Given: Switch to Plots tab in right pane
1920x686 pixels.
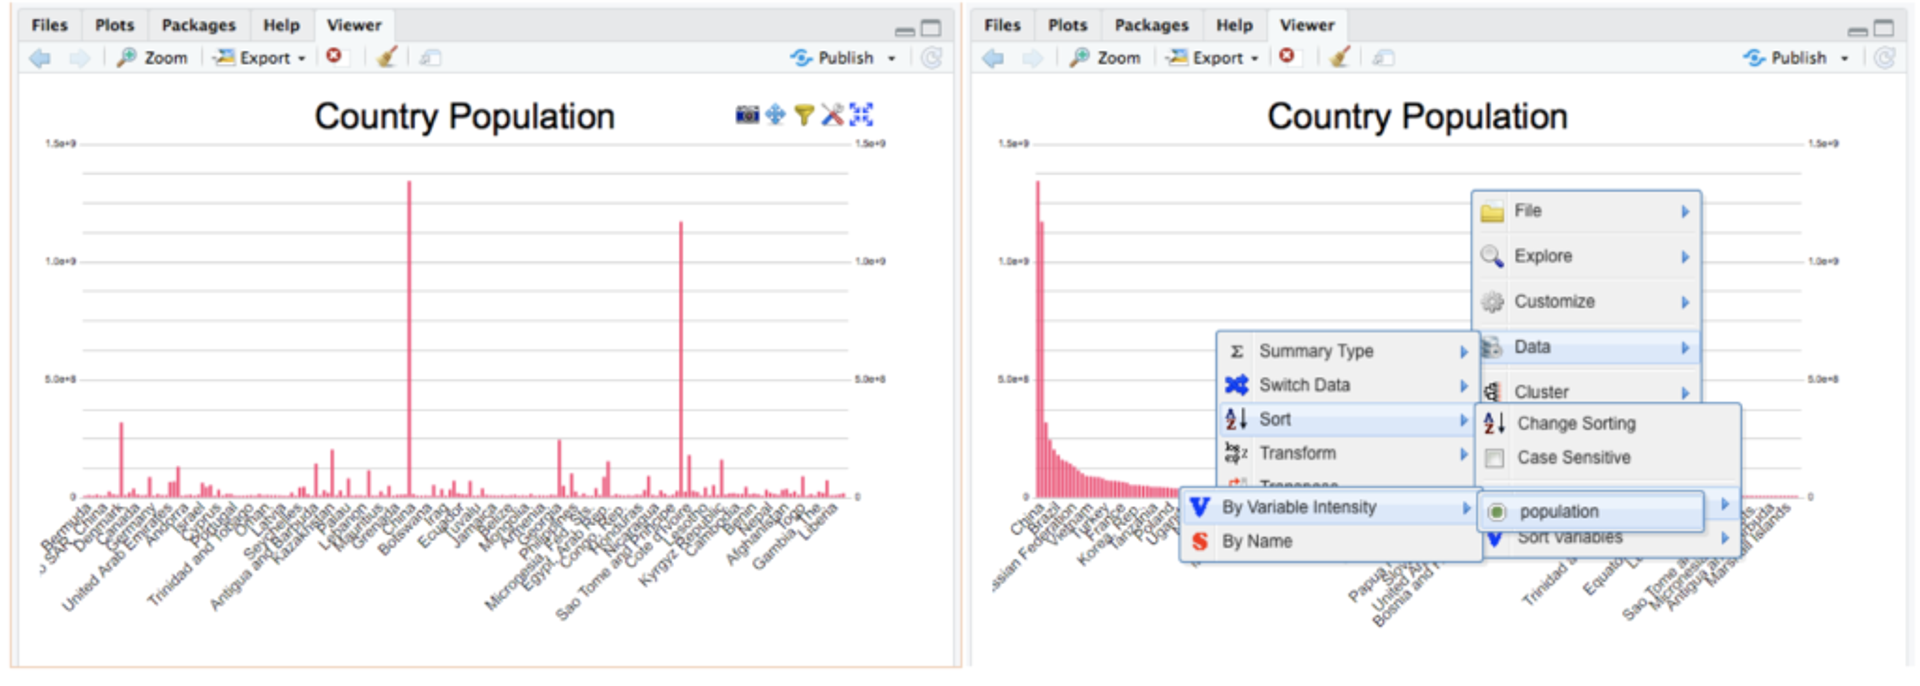Looking at the screenshot, I should [1067, 25].
